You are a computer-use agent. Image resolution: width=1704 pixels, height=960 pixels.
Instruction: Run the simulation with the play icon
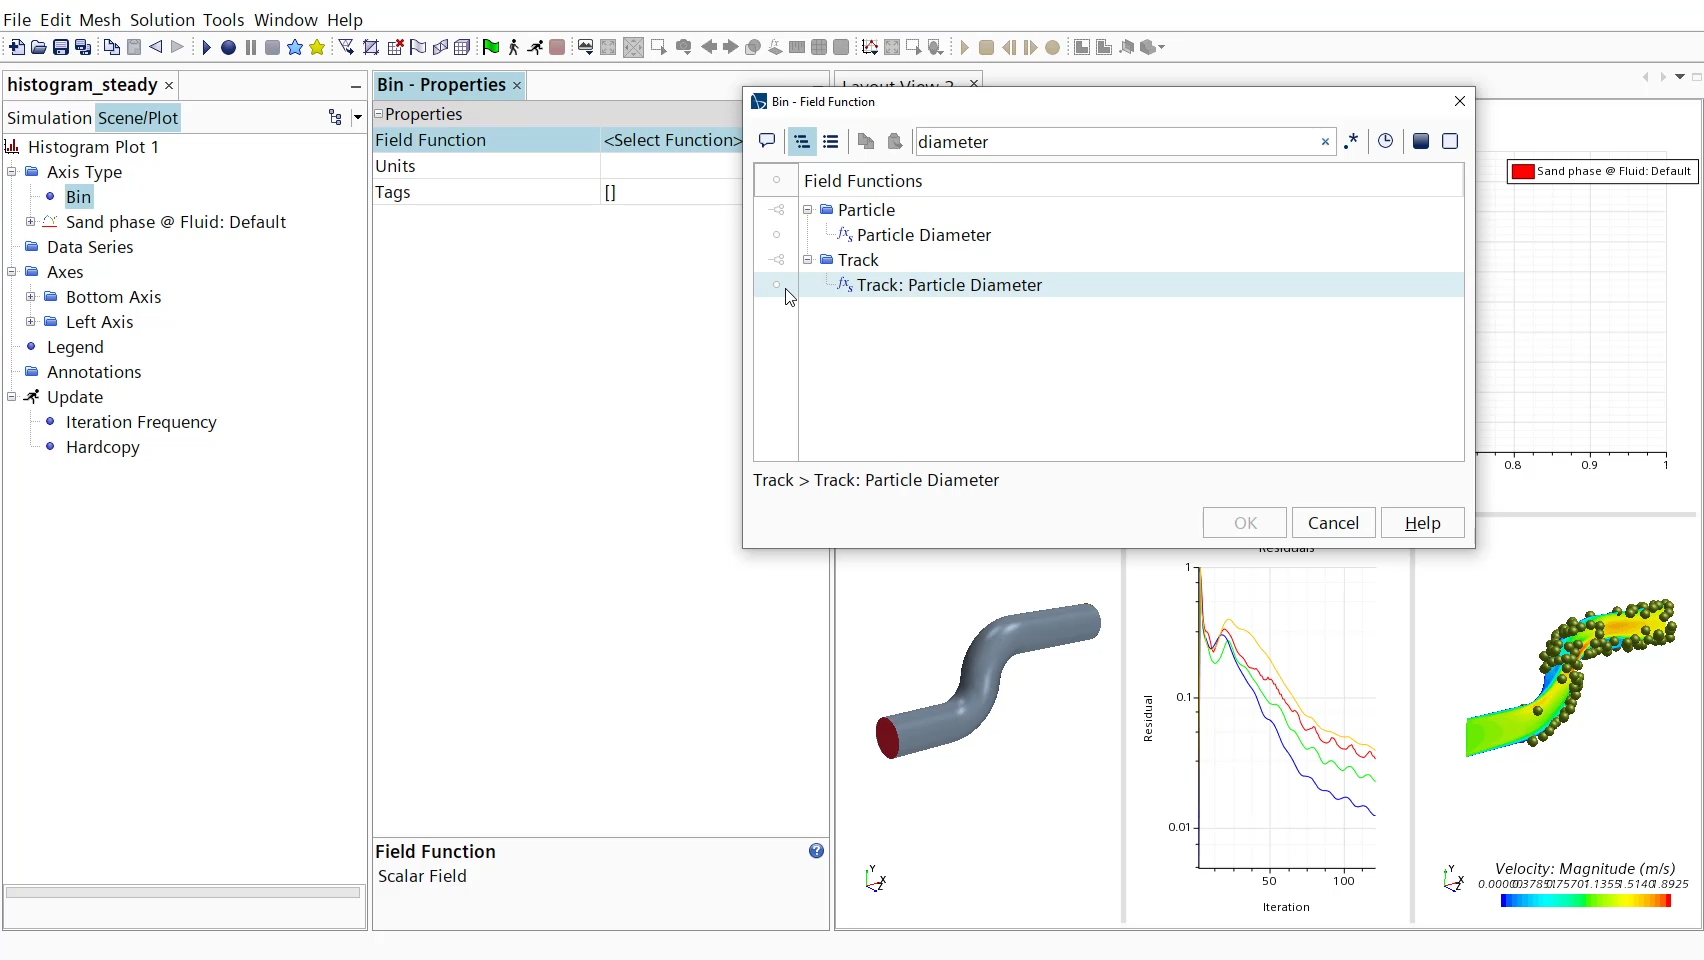pos(207,47)
